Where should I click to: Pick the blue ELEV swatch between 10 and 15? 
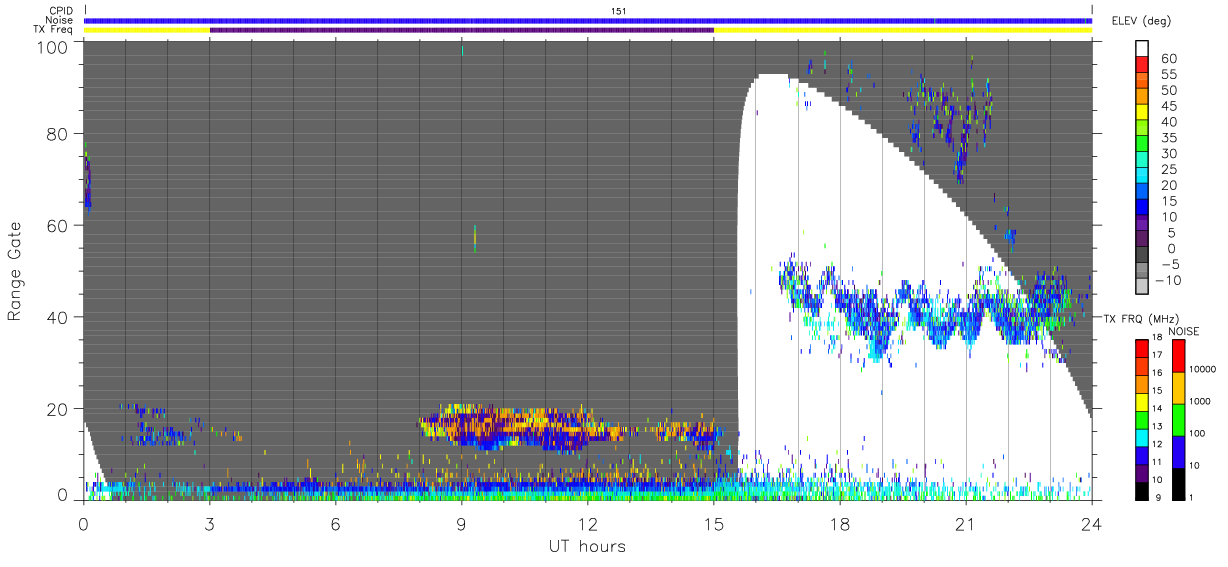[1142, 208]
